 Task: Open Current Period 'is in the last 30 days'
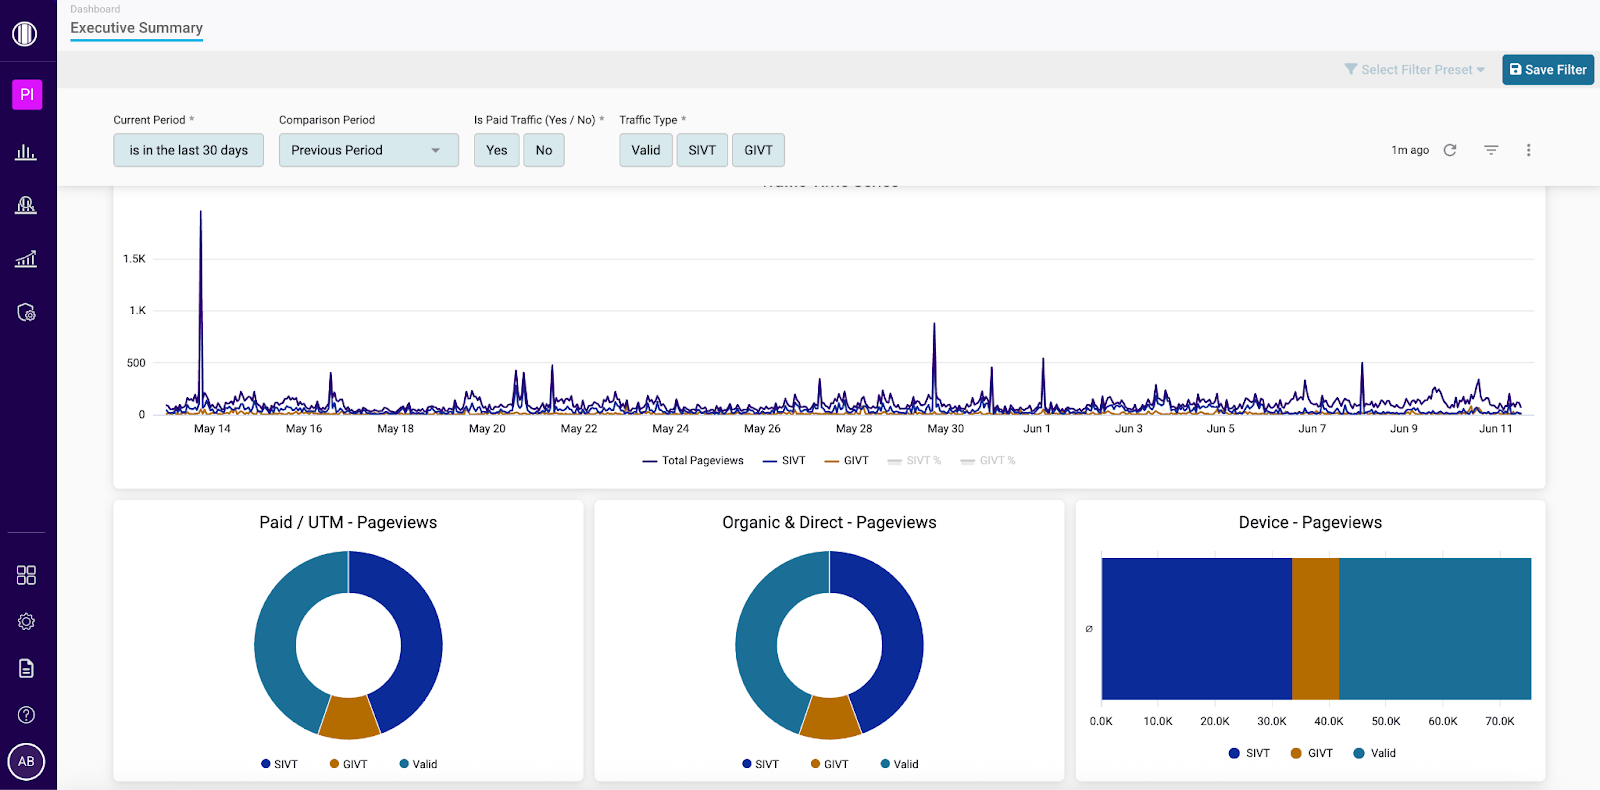tap(188, 150)
